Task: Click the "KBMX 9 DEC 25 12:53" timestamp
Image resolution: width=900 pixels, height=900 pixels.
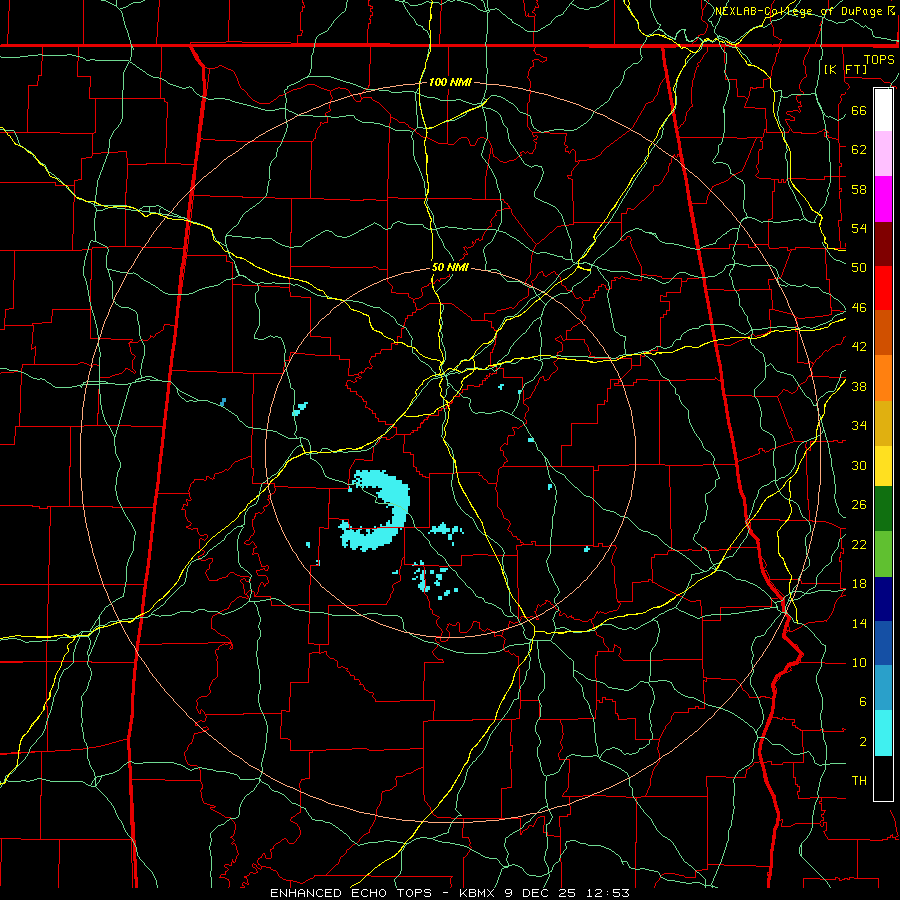Action: pos(544,893)
